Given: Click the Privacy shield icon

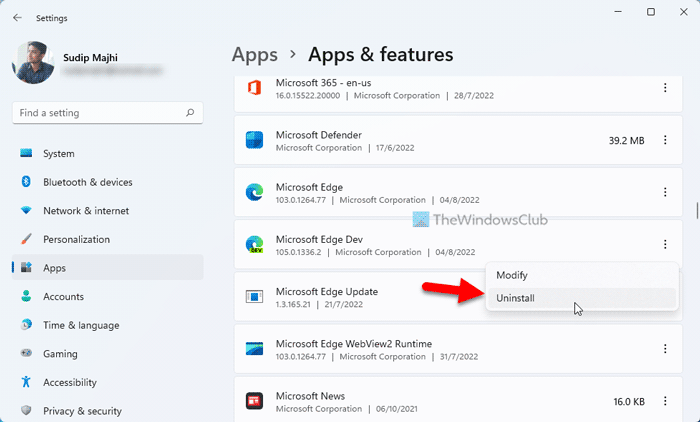Looking at the screenshot, I should pyautogui.click(x=26, y=410).
